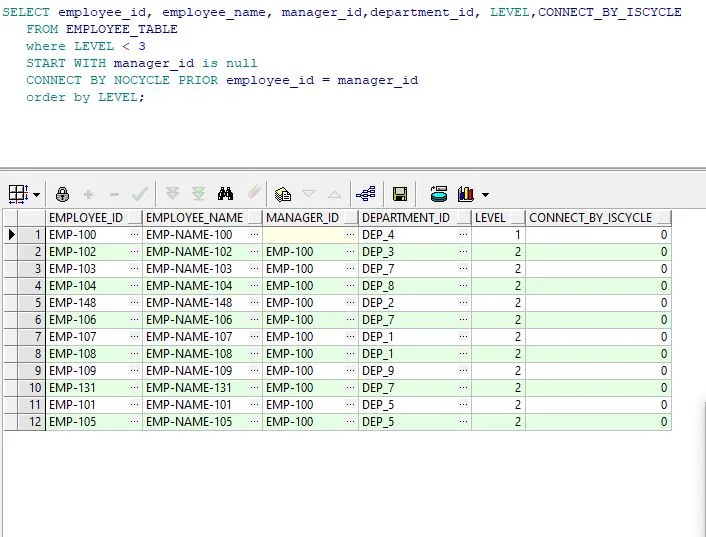
Task: Click the query by example icon
Action: [283, 193]
